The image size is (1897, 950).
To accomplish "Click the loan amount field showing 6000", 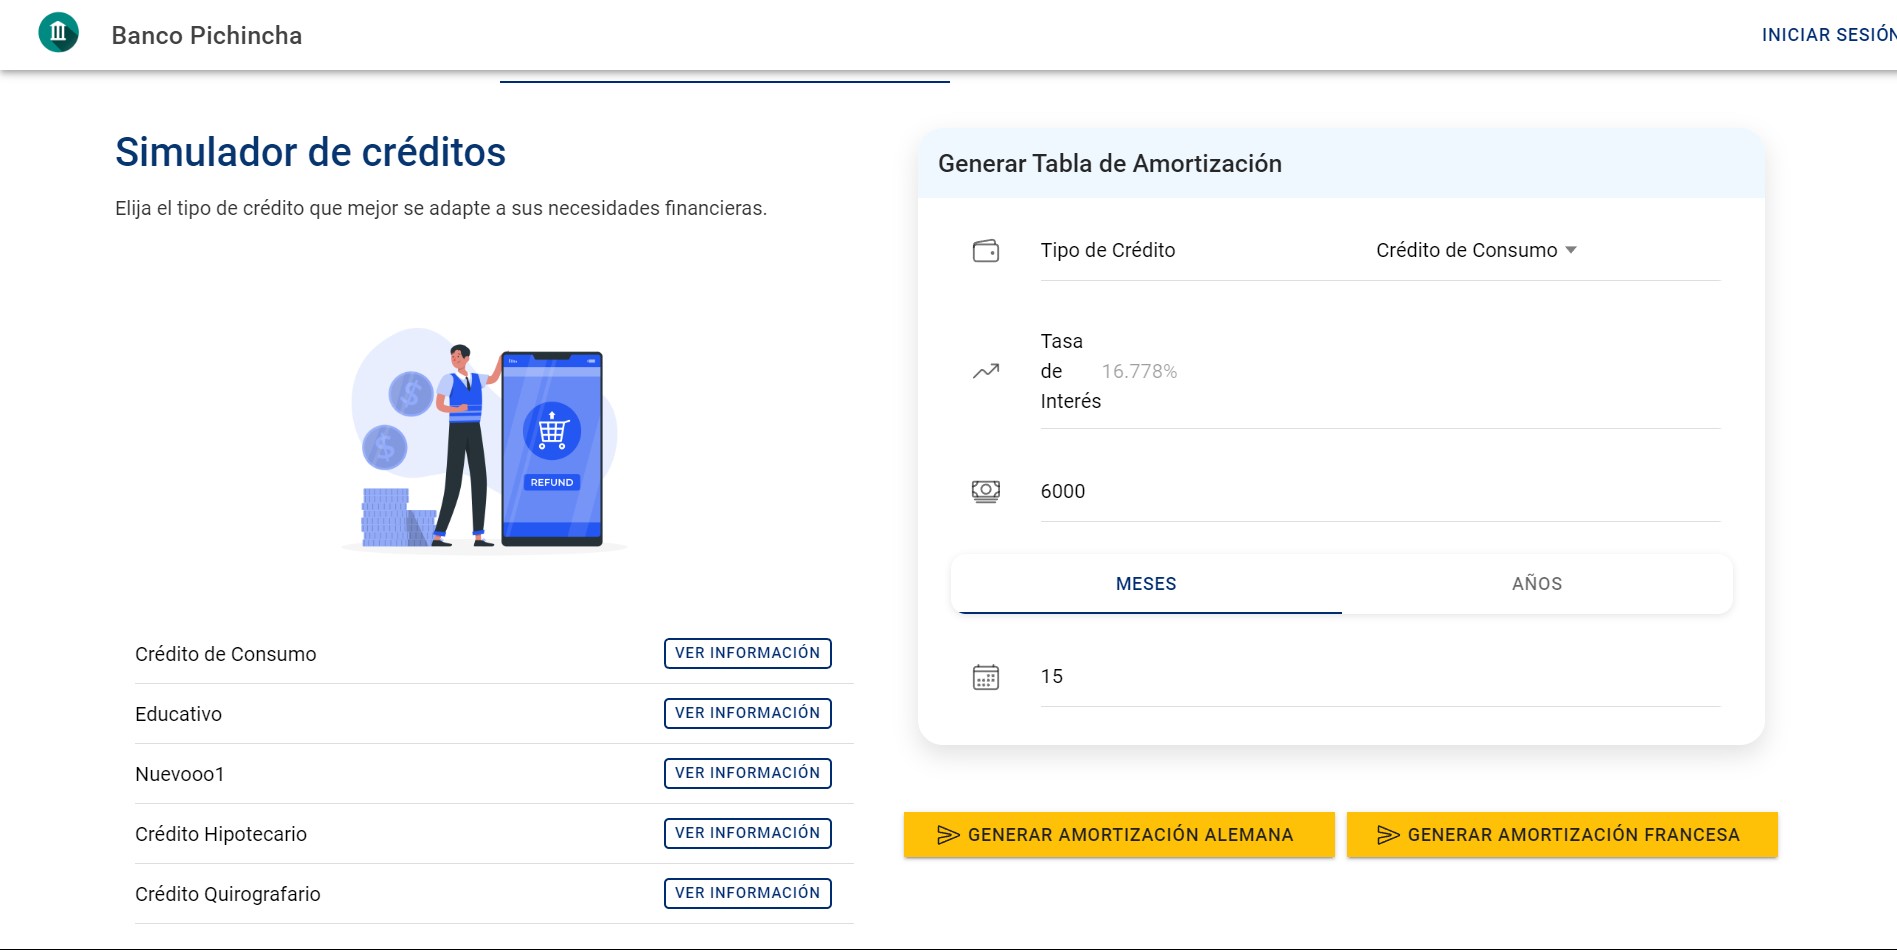I will click(1380, 491).
